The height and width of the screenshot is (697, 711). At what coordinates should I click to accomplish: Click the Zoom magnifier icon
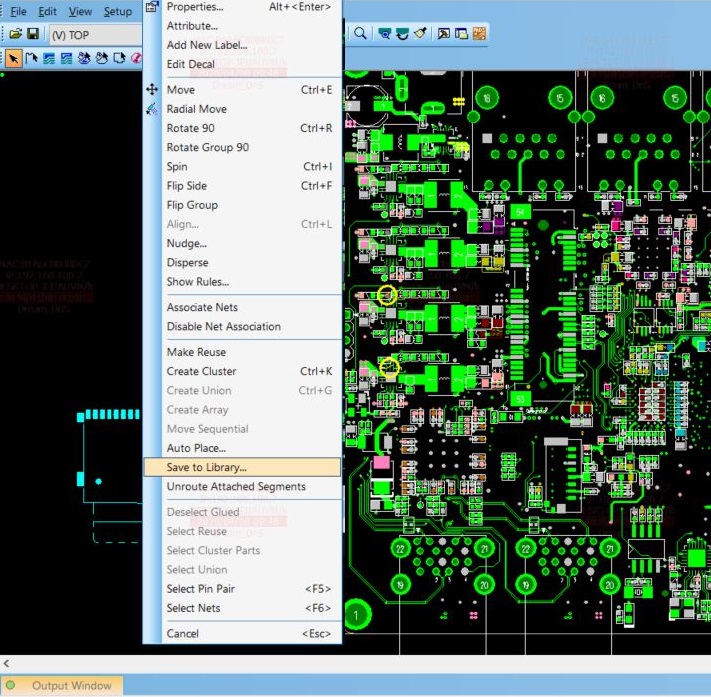360,33
